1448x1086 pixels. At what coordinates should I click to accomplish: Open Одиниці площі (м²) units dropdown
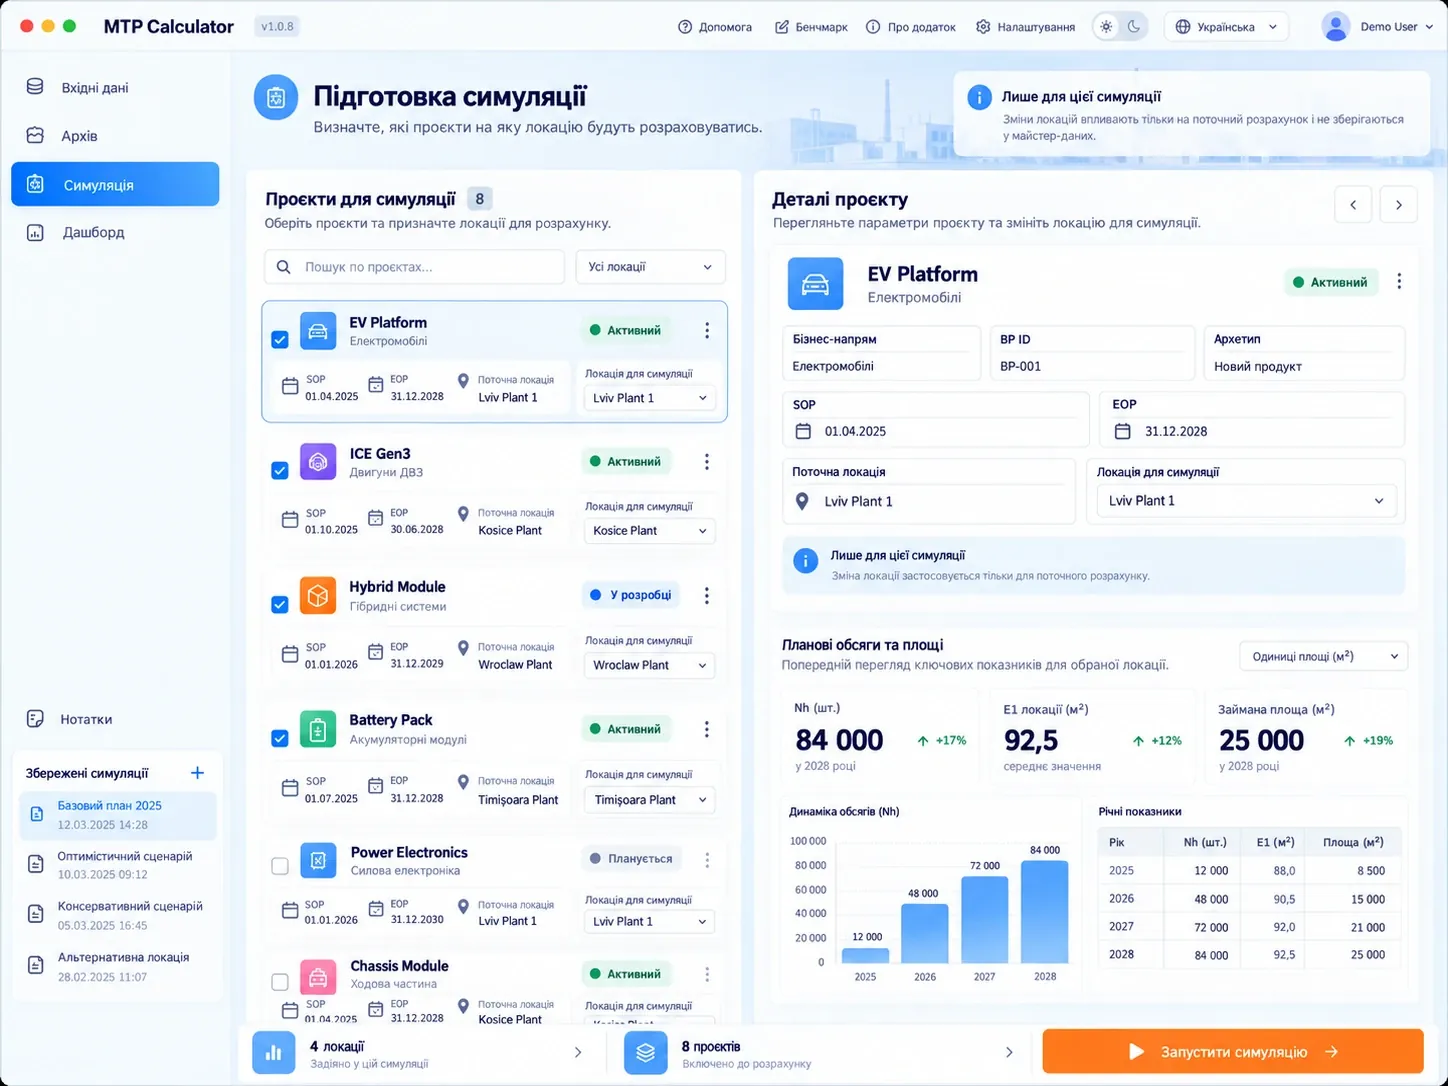click(1324, 656)
